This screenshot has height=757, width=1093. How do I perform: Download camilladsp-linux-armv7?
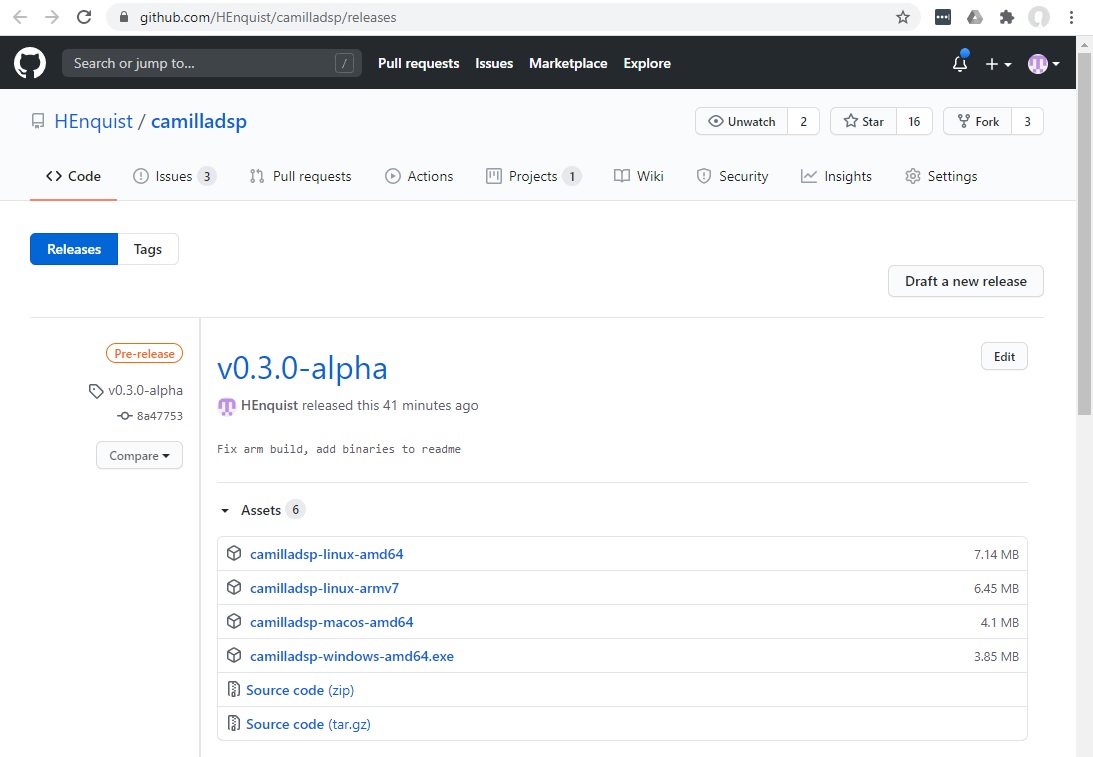pos(324,588)
